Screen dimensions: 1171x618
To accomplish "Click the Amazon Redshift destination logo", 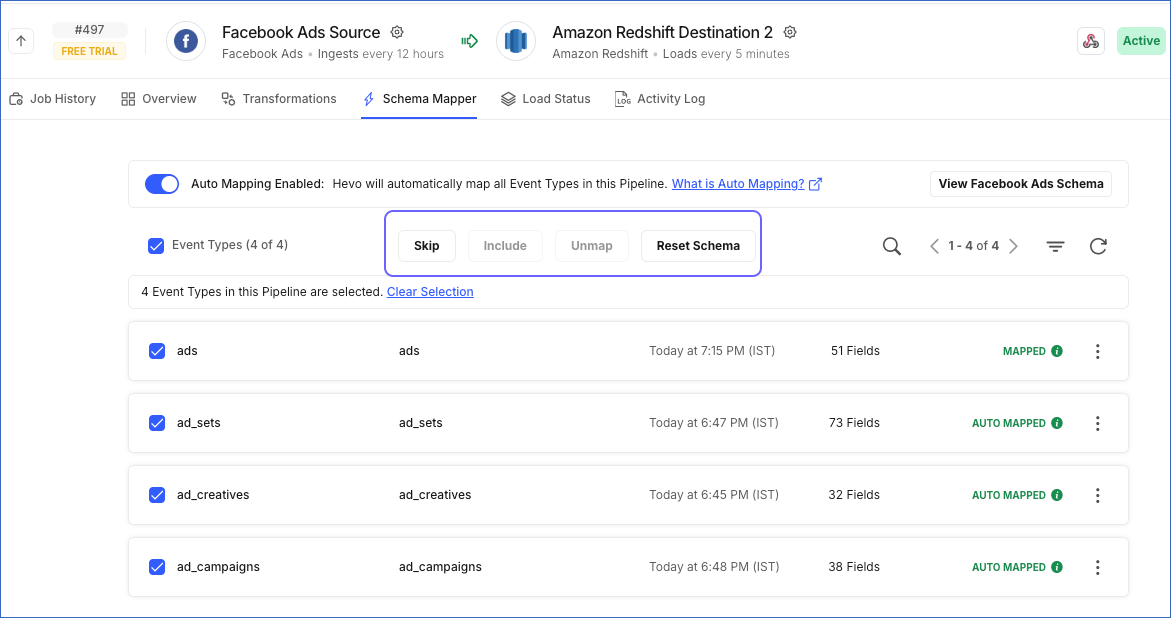I will tap(516, 41).
